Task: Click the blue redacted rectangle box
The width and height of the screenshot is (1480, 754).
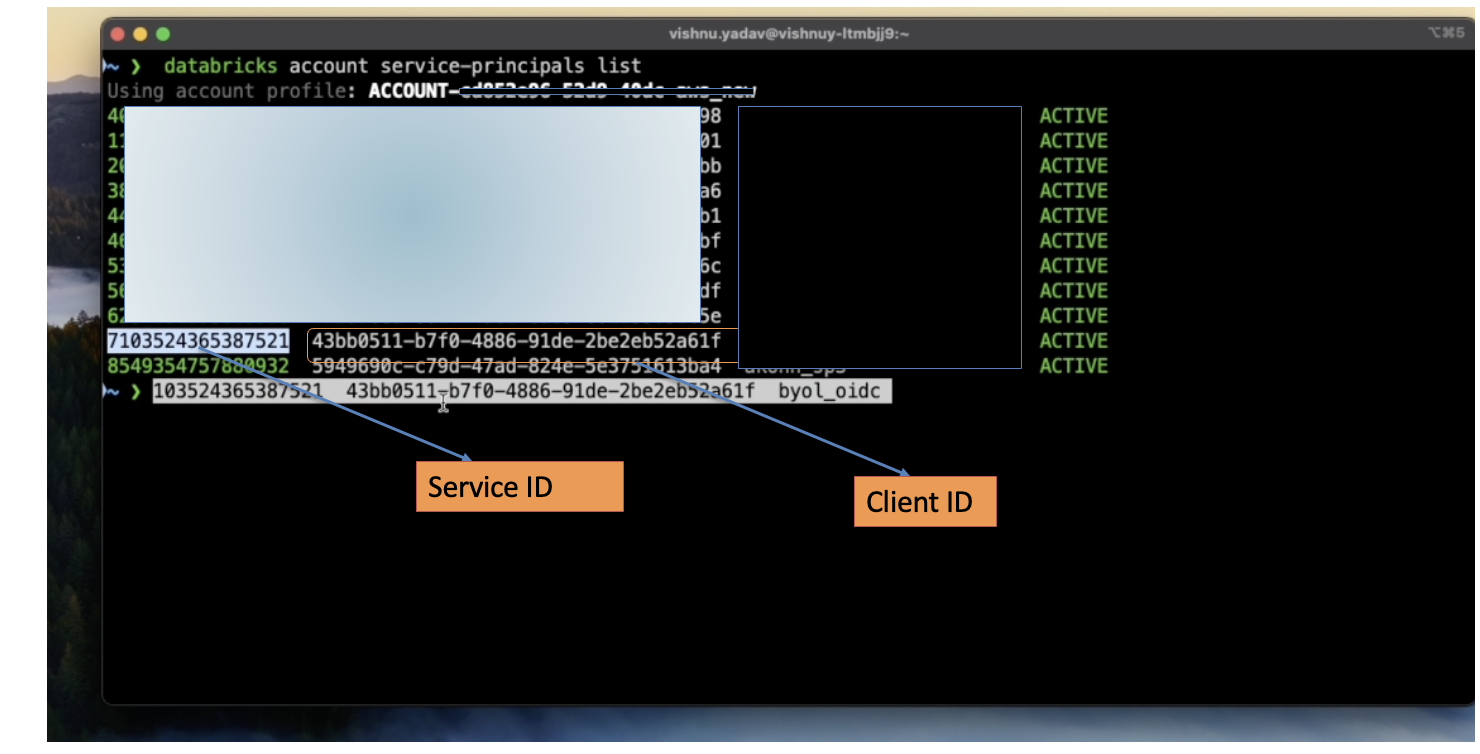Action: (x=878, y=237)
